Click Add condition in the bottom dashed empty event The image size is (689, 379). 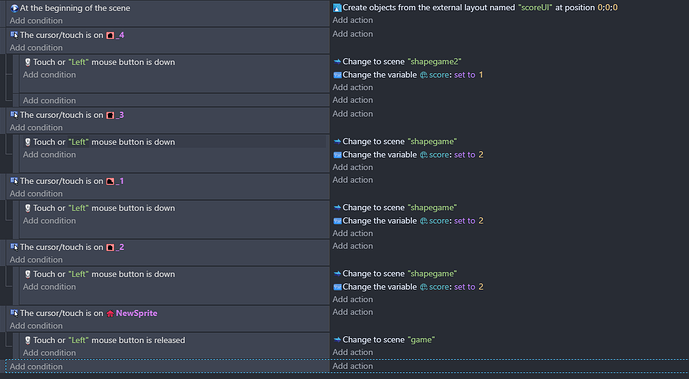coord(36,366)
